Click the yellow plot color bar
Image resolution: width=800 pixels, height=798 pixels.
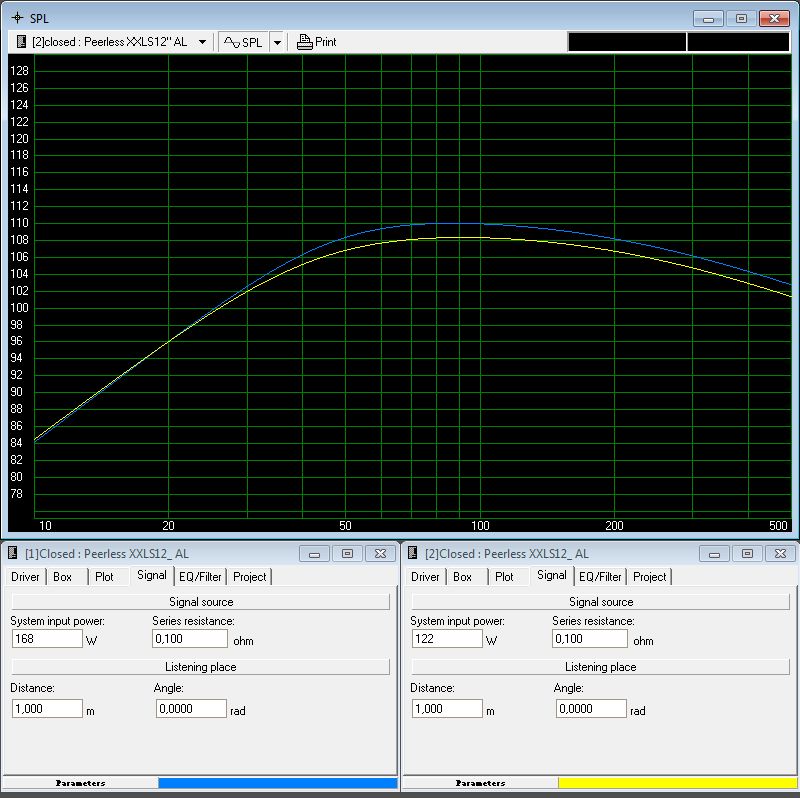click(677, 783)
